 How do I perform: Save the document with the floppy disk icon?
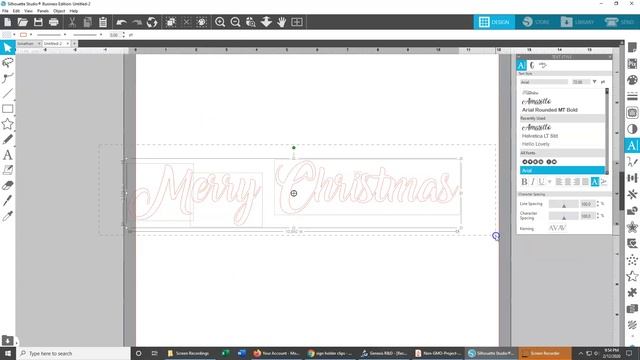[38, 22]
